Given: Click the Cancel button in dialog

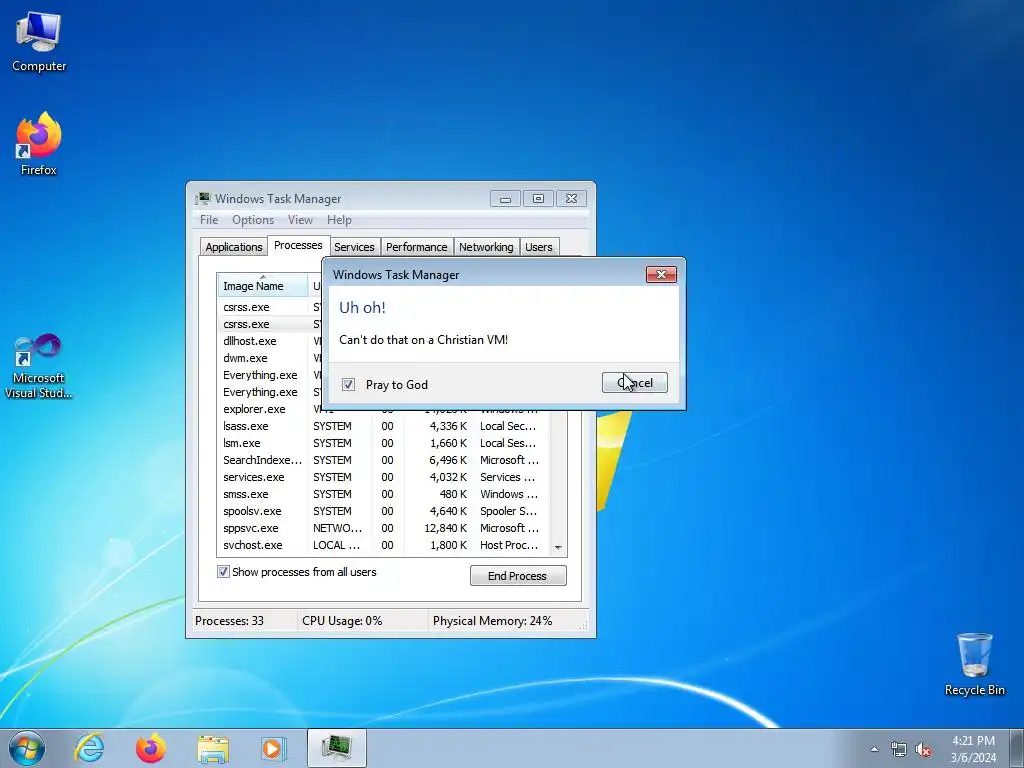Looking at the screenshot, I should point(635,383).
